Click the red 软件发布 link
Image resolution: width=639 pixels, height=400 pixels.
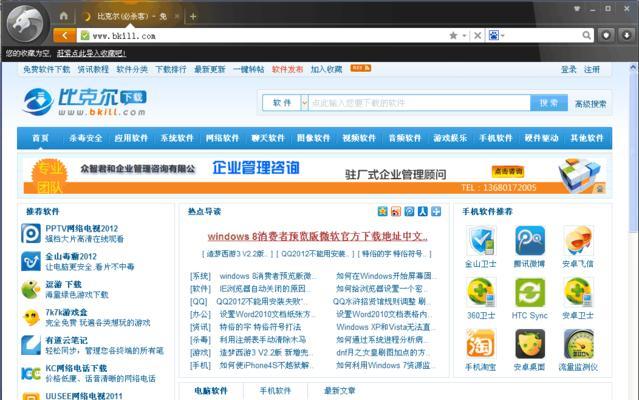pos(288,69)
